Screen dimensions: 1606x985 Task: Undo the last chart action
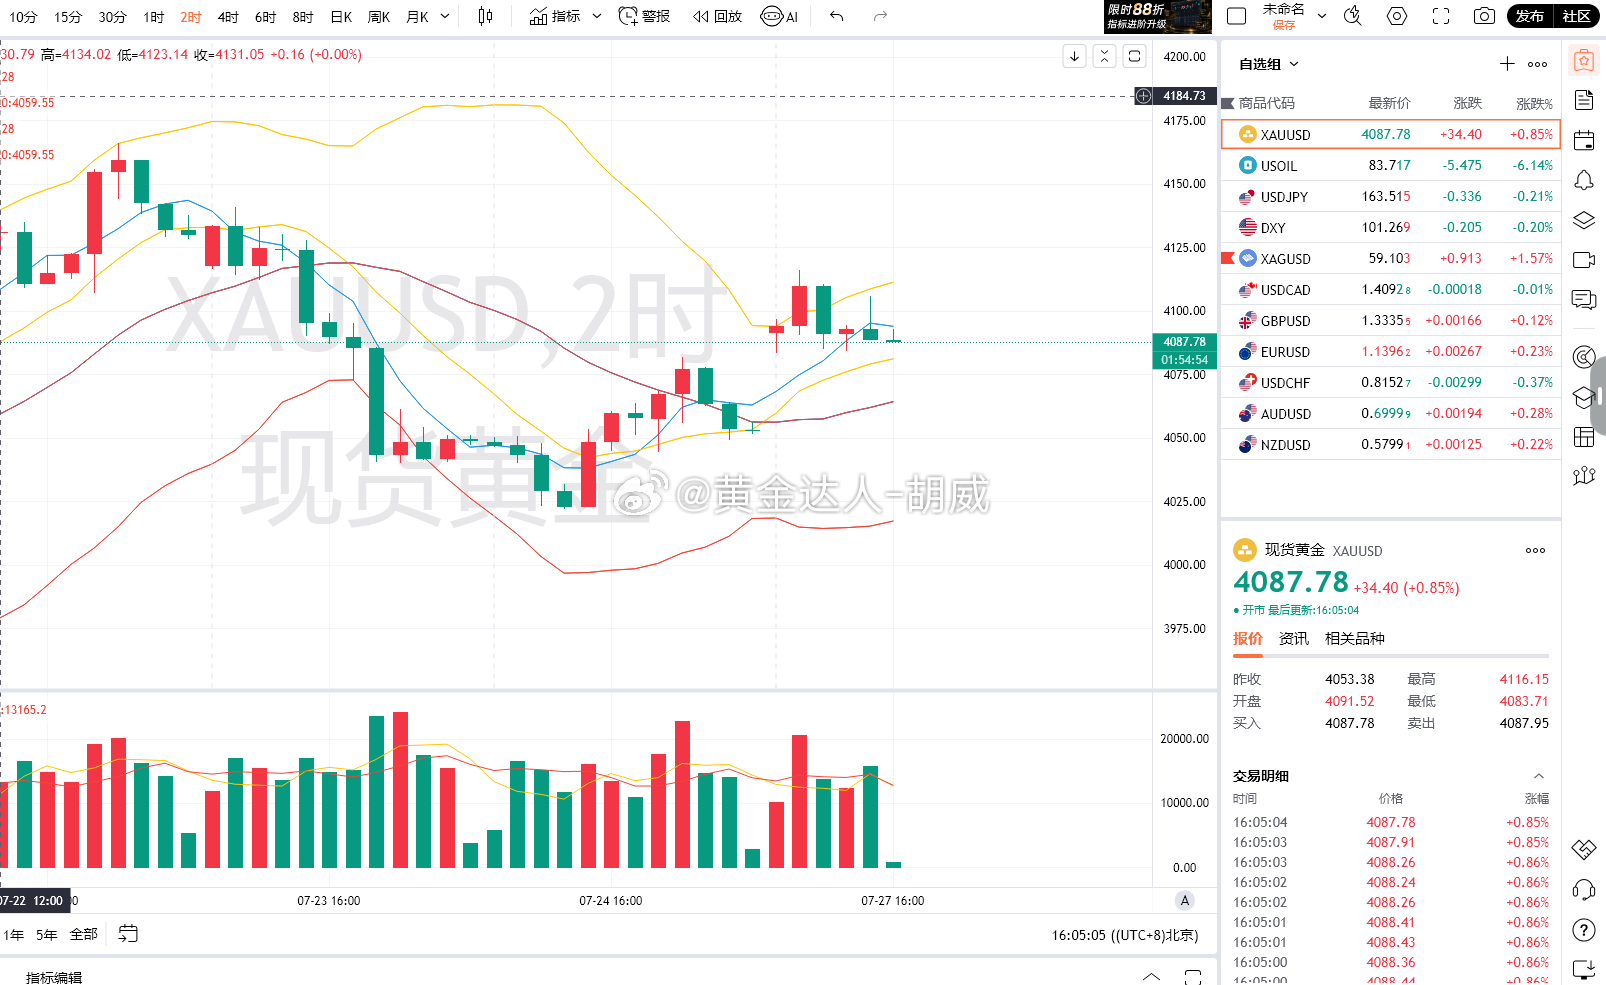(837, 16)
